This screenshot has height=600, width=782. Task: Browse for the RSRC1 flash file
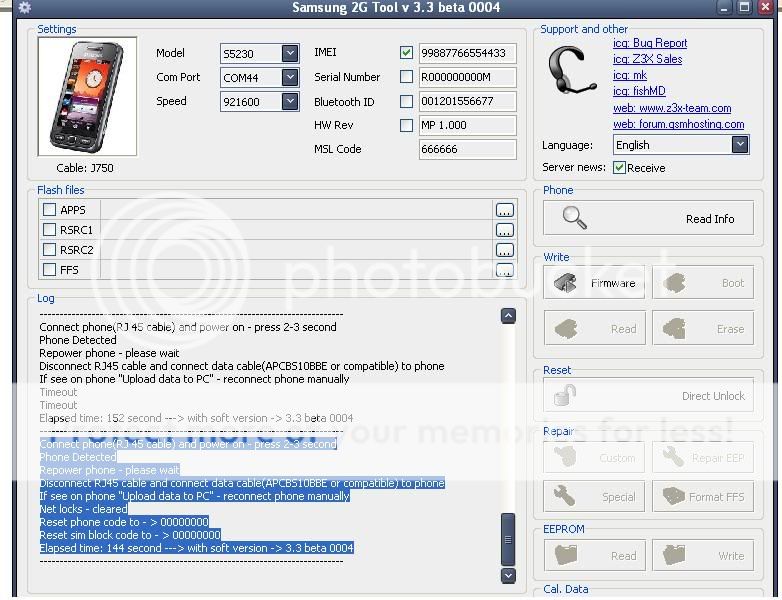point(505,230)
